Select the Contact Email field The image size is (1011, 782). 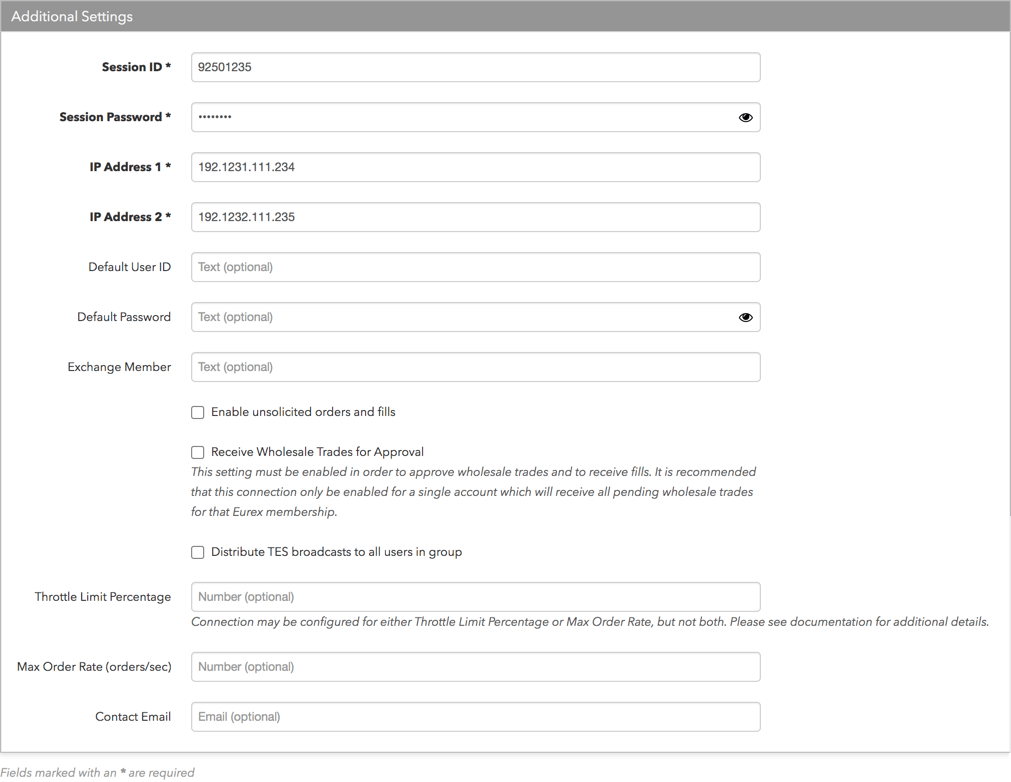pyautogui.click(x=476, y=717)
